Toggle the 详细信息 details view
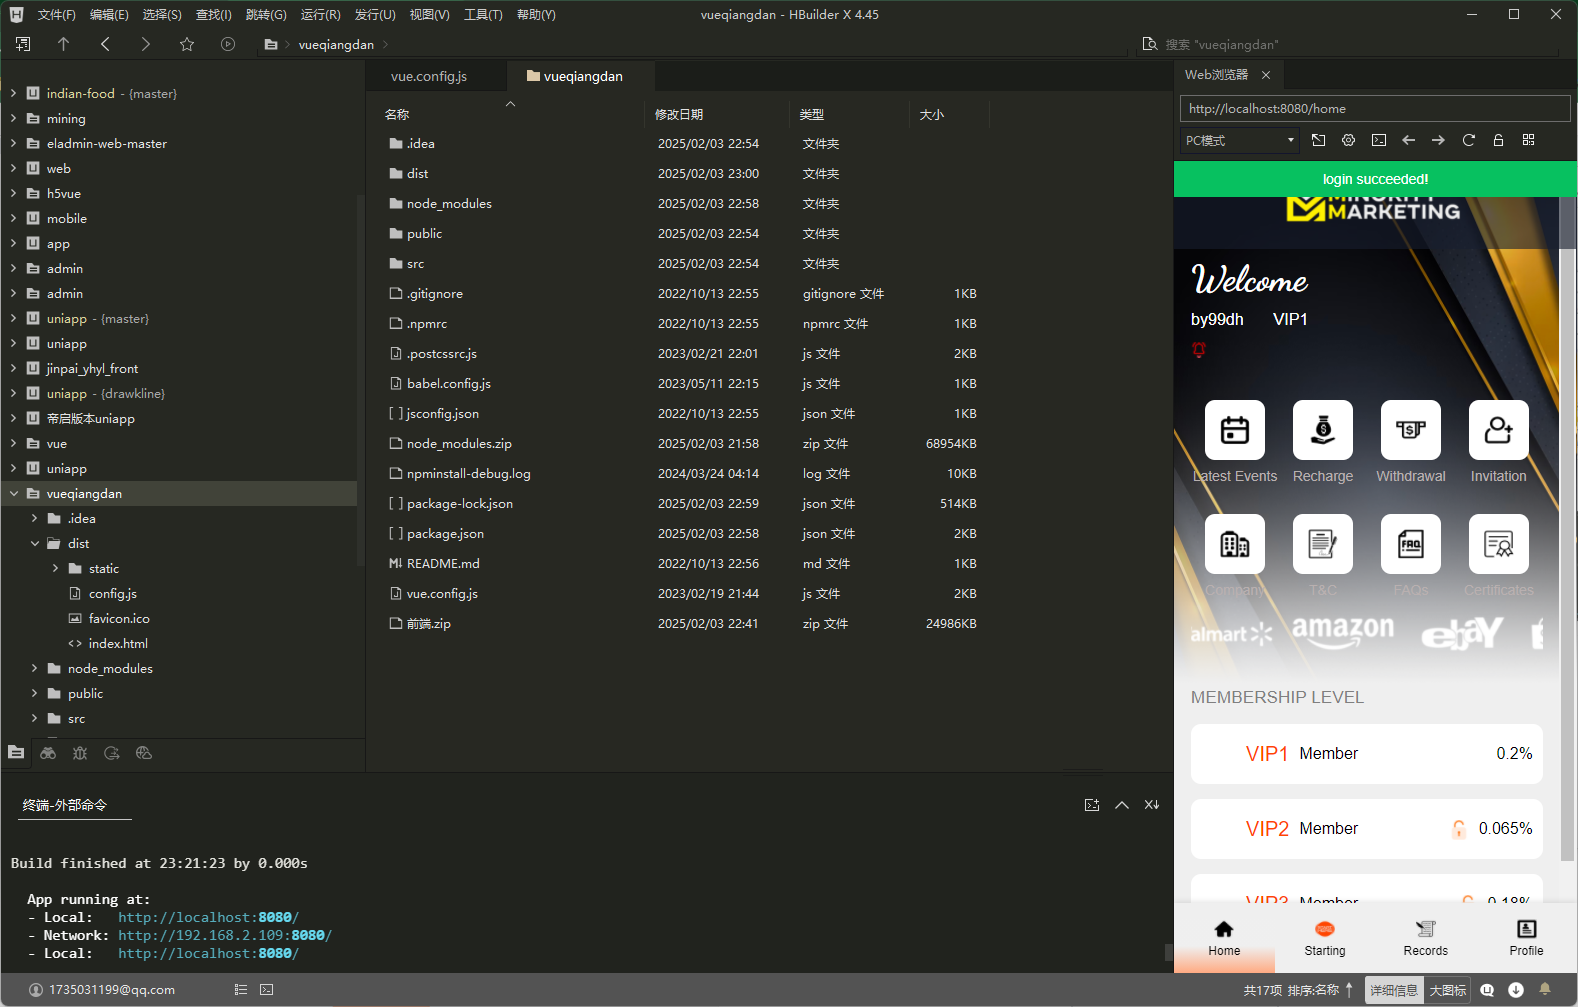Image resolution: width=1578 pixels, height=1007 pixels. 1394,990
